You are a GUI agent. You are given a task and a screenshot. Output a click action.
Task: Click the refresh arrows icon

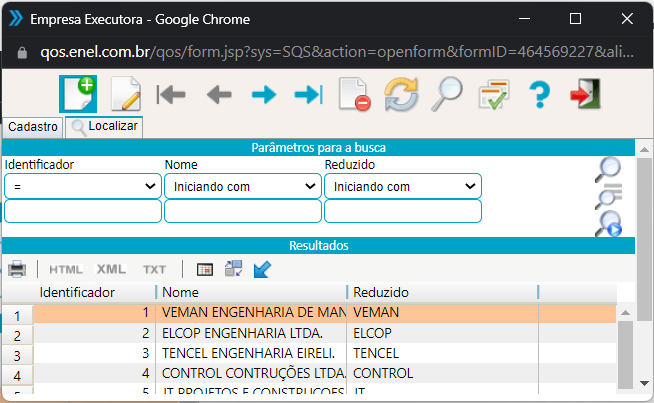(401, 95)
